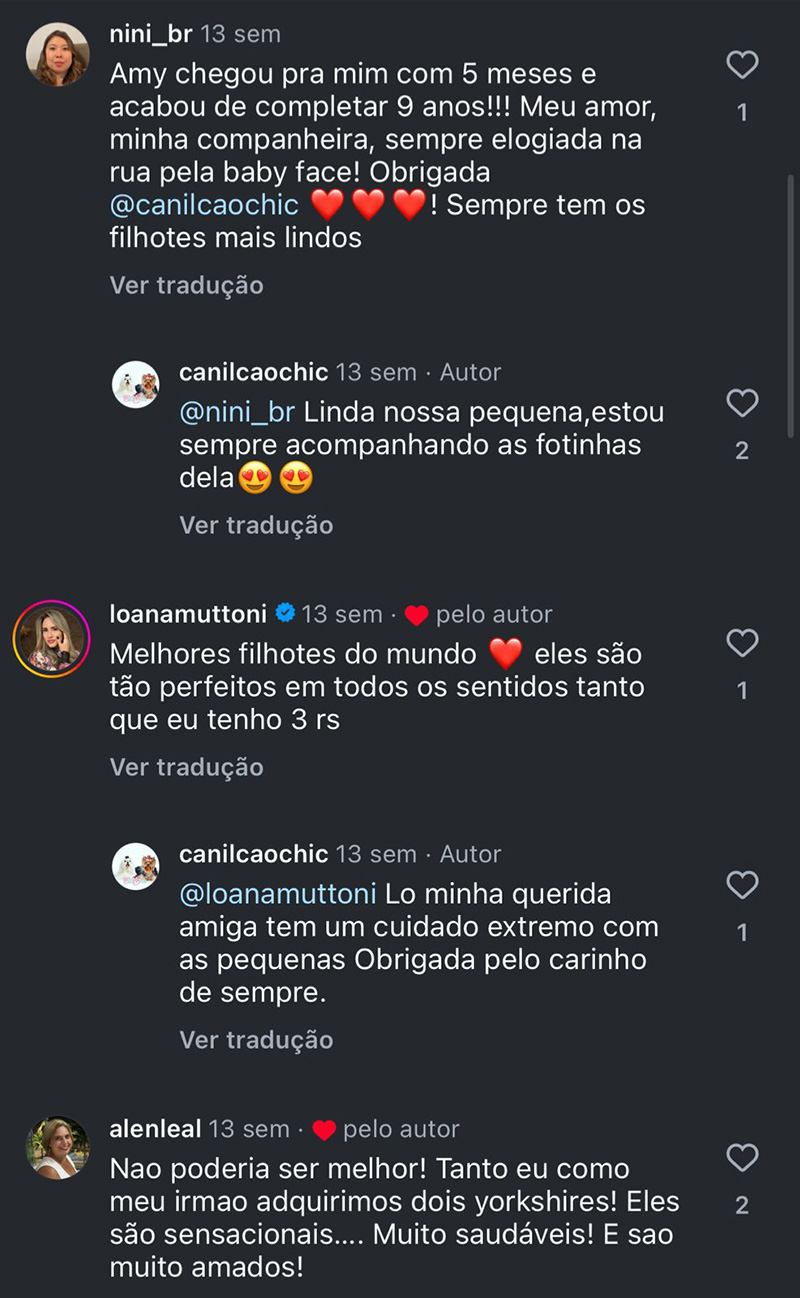
Task: Like canilcaochic's reply to nini_br
Action: pos(742,404)
